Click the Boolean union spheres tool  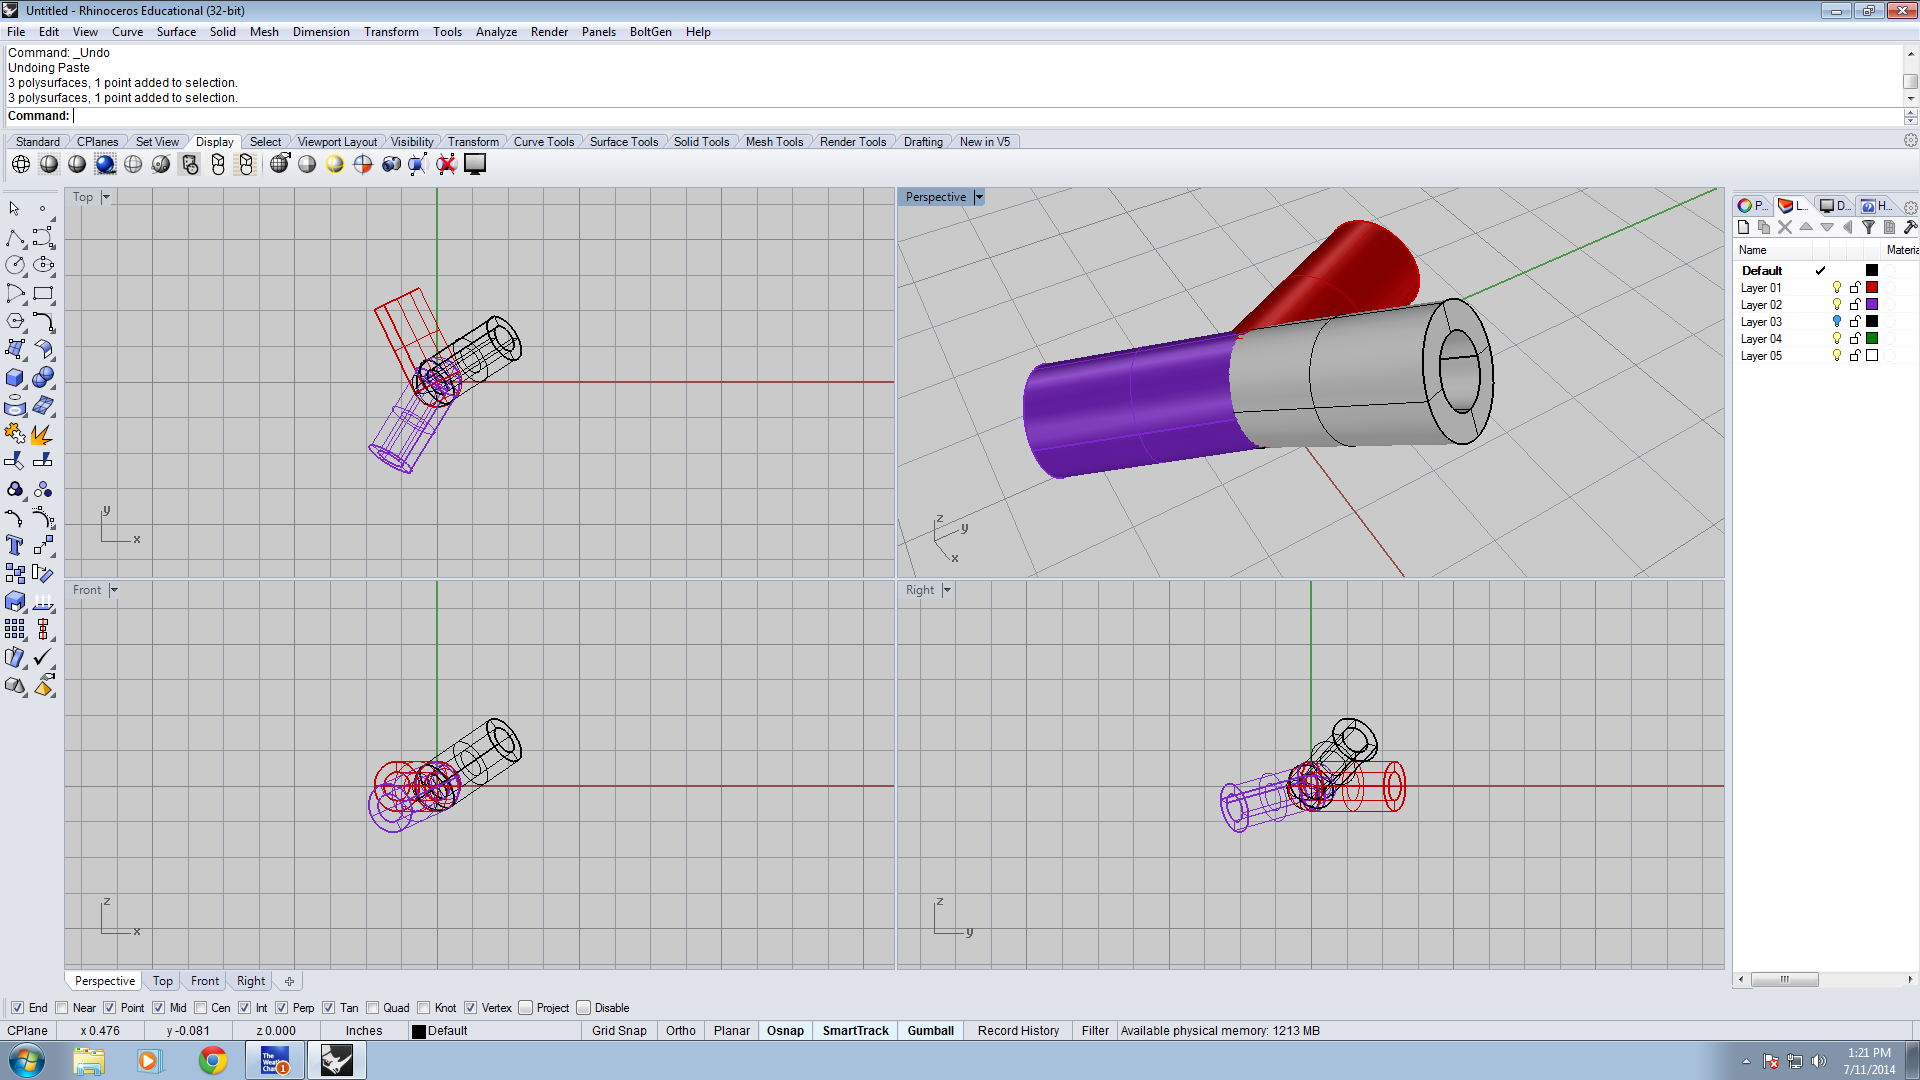click(43, 378)
